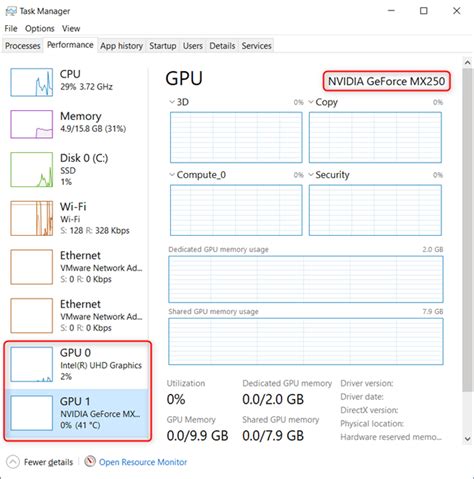Click the Memory 4.9/15.8 GB (31%) label
This screenshot has height=479, width=474.
(x=93, y=129)
